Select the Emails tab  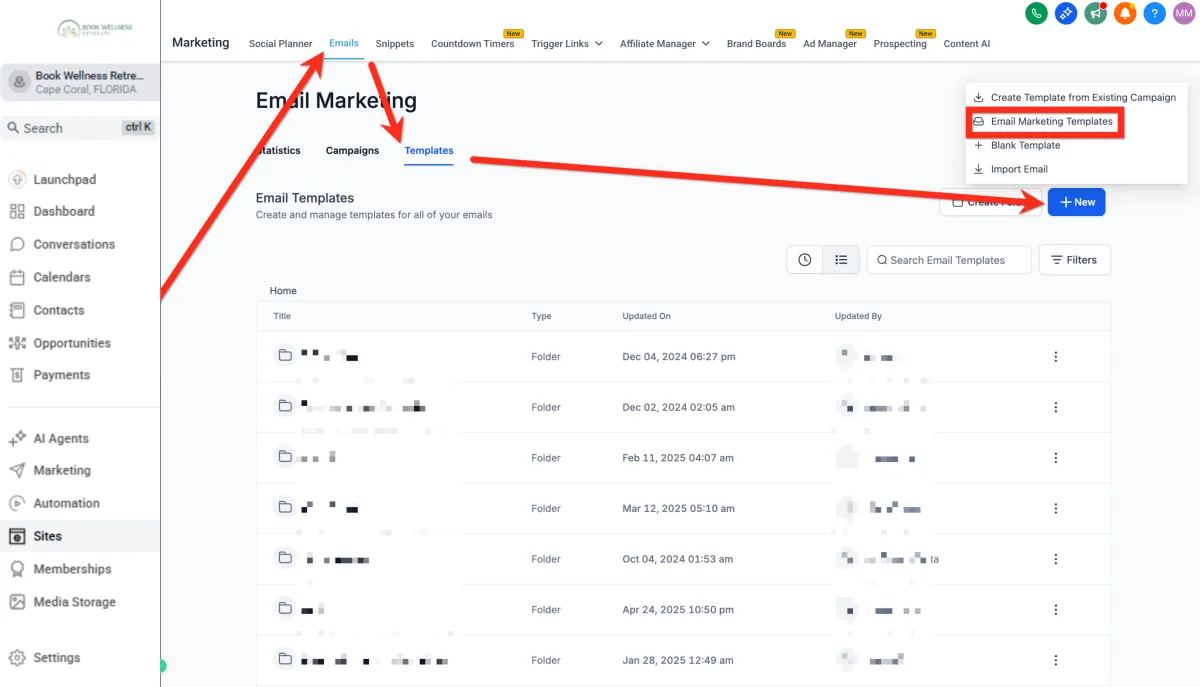pyautogui.click(x=344, y=44)
